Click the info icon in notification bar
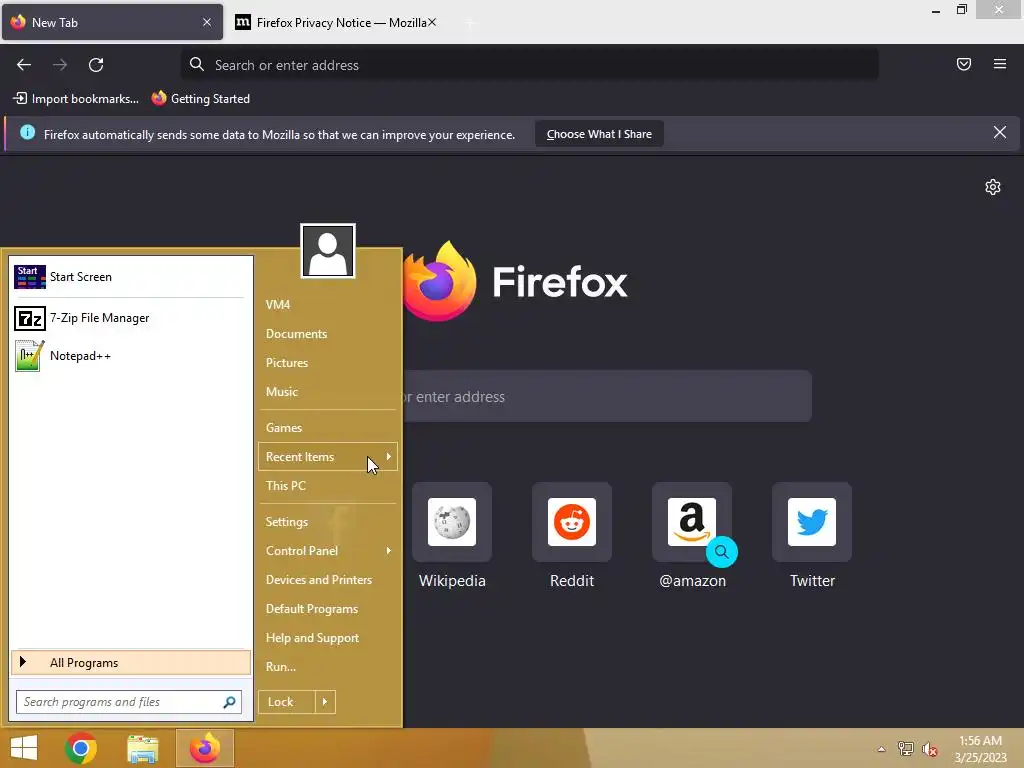Viewport: 1024px width, 768px height. [27, 133]
